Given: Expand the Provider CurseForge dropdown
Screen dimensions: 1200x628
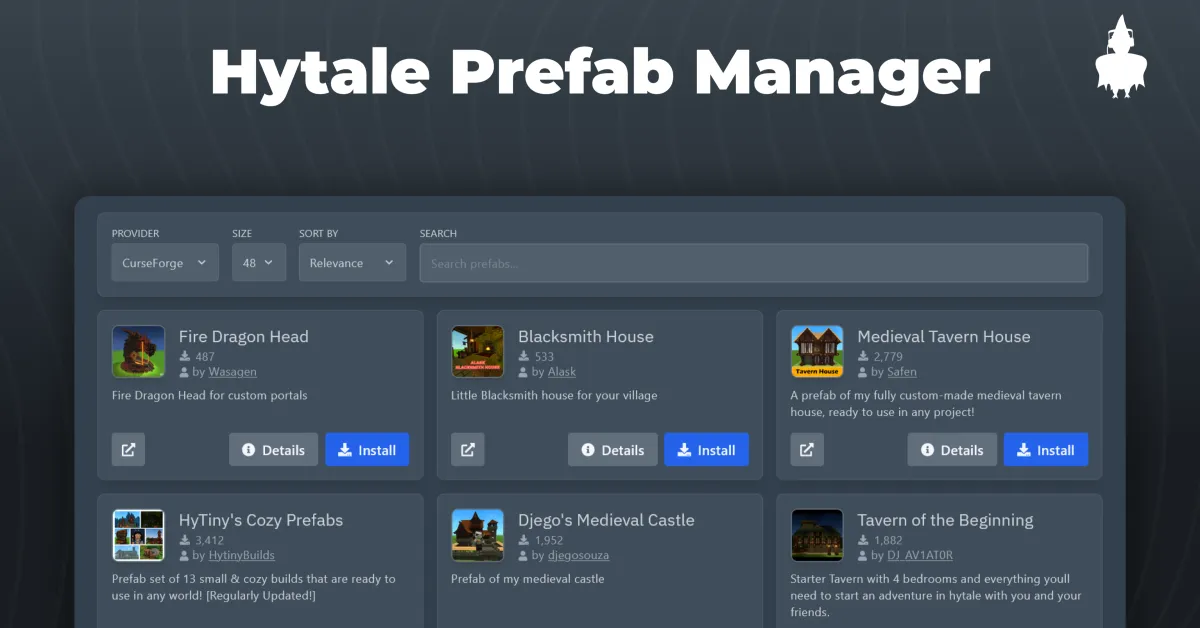Looking at the screenshot, I should coord(164,263).
